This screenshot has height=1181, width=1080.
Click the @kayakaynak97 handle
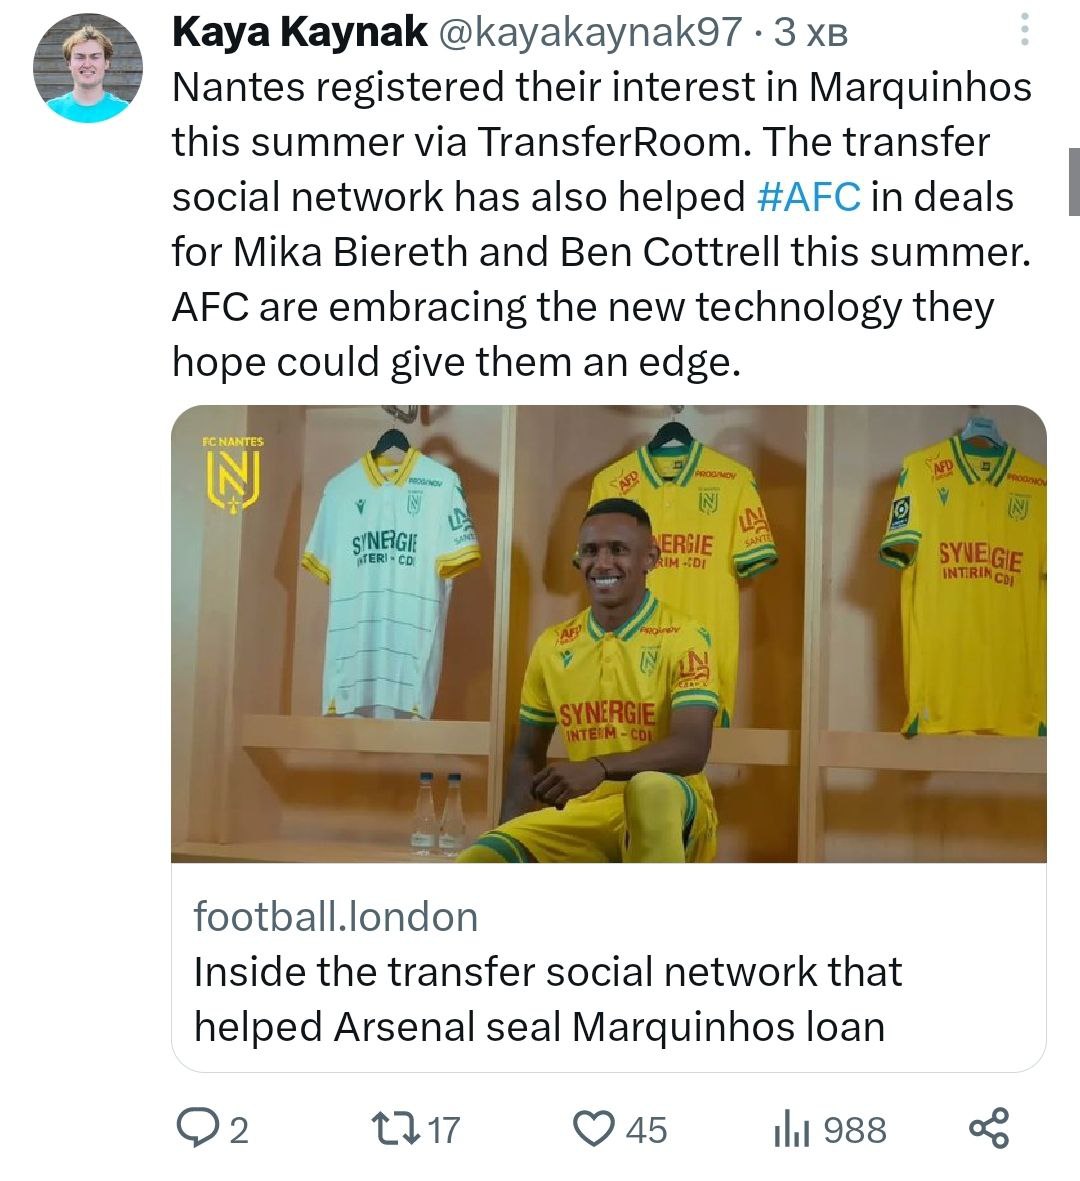tap(589, 33)
